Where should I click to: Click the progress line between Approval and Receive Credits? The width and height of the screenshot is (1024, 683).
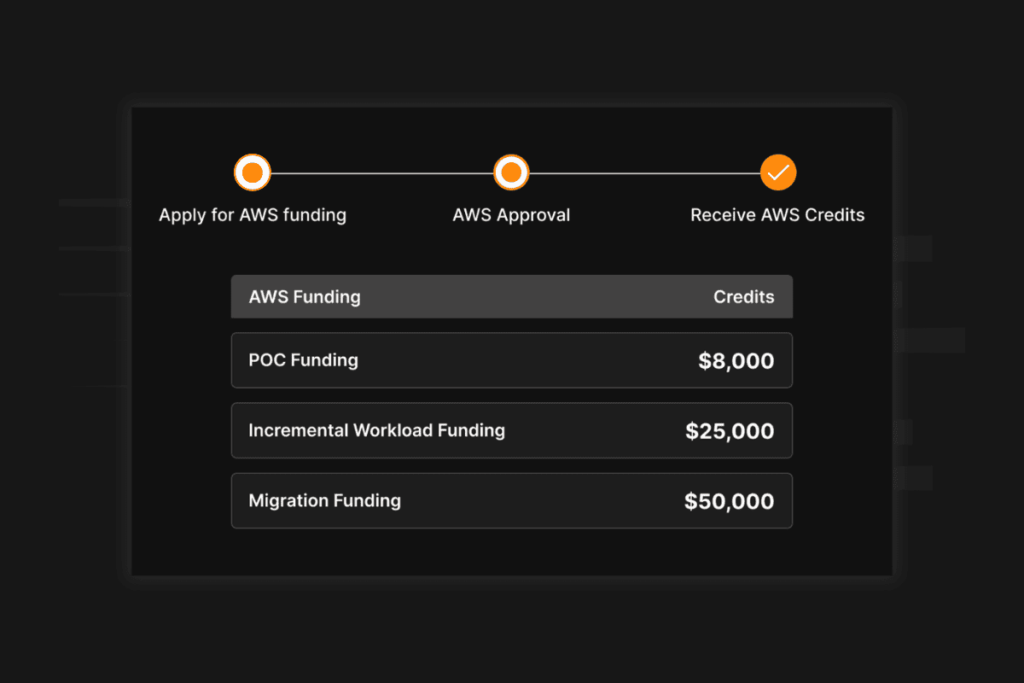(644, 173)
